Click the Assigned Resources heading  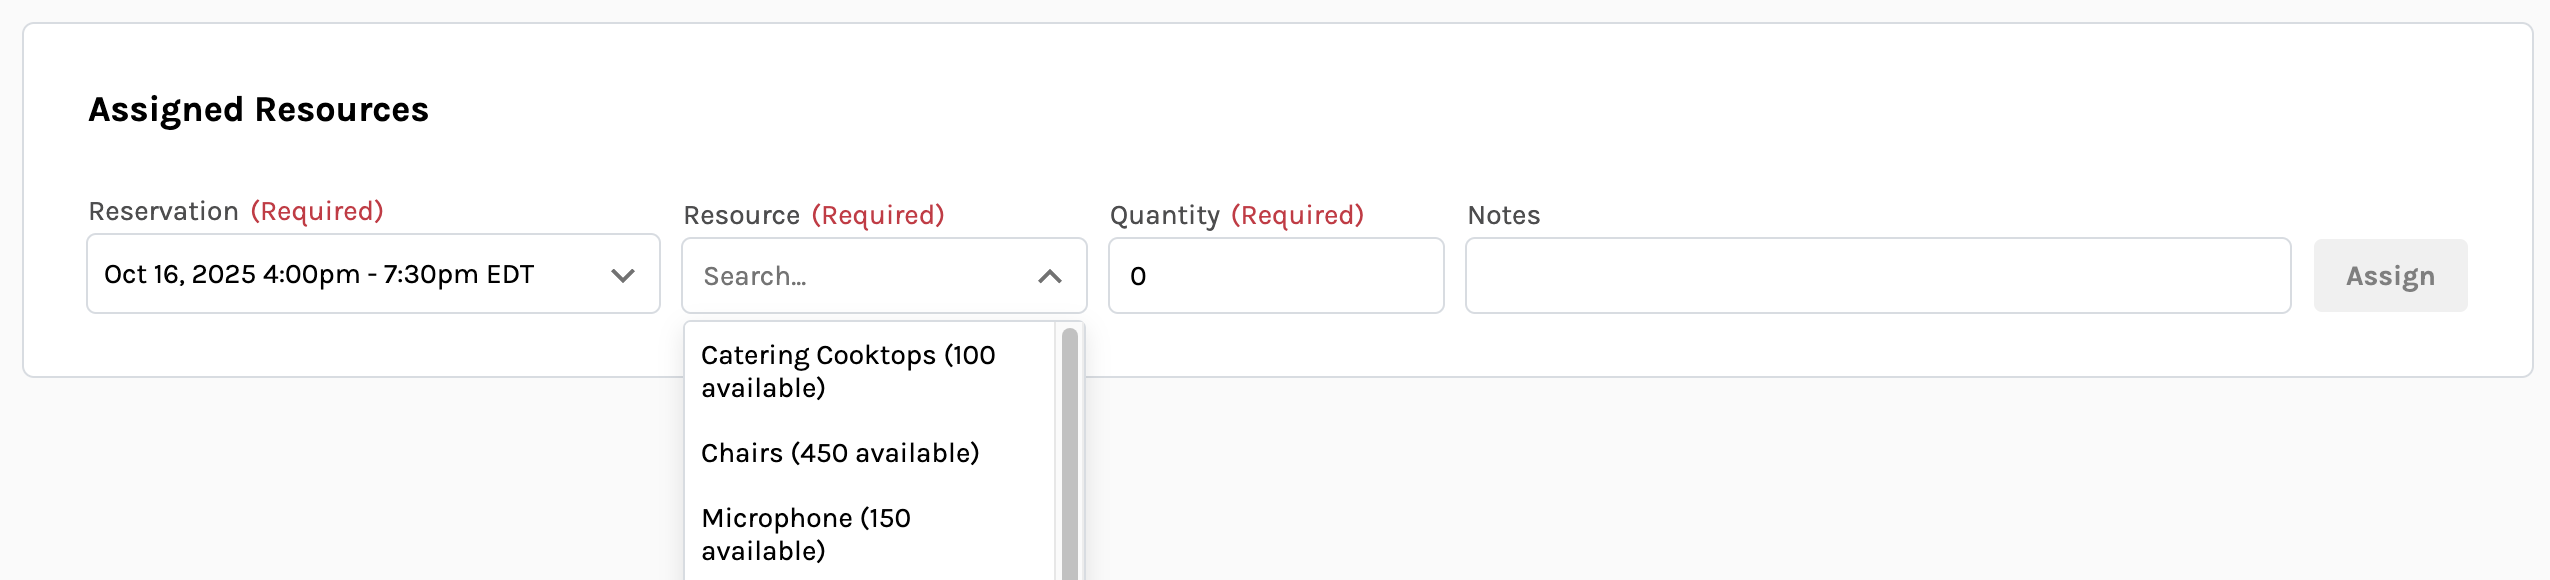258,109
